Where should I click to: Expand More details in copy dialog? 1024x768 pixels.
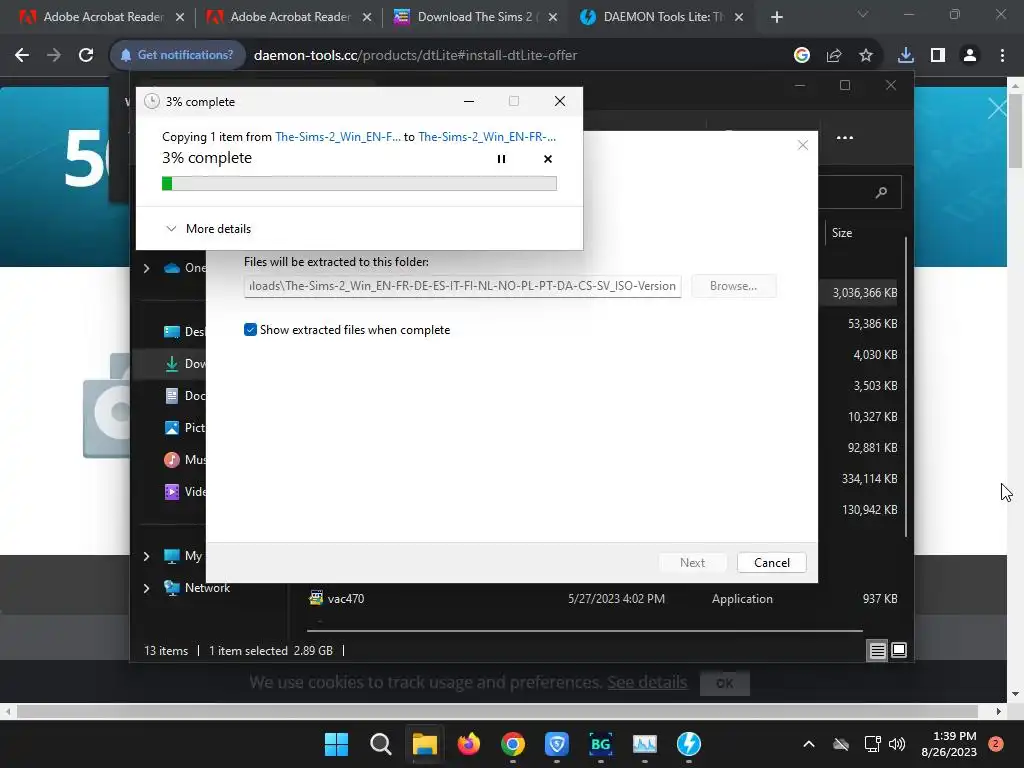[208, 229]
